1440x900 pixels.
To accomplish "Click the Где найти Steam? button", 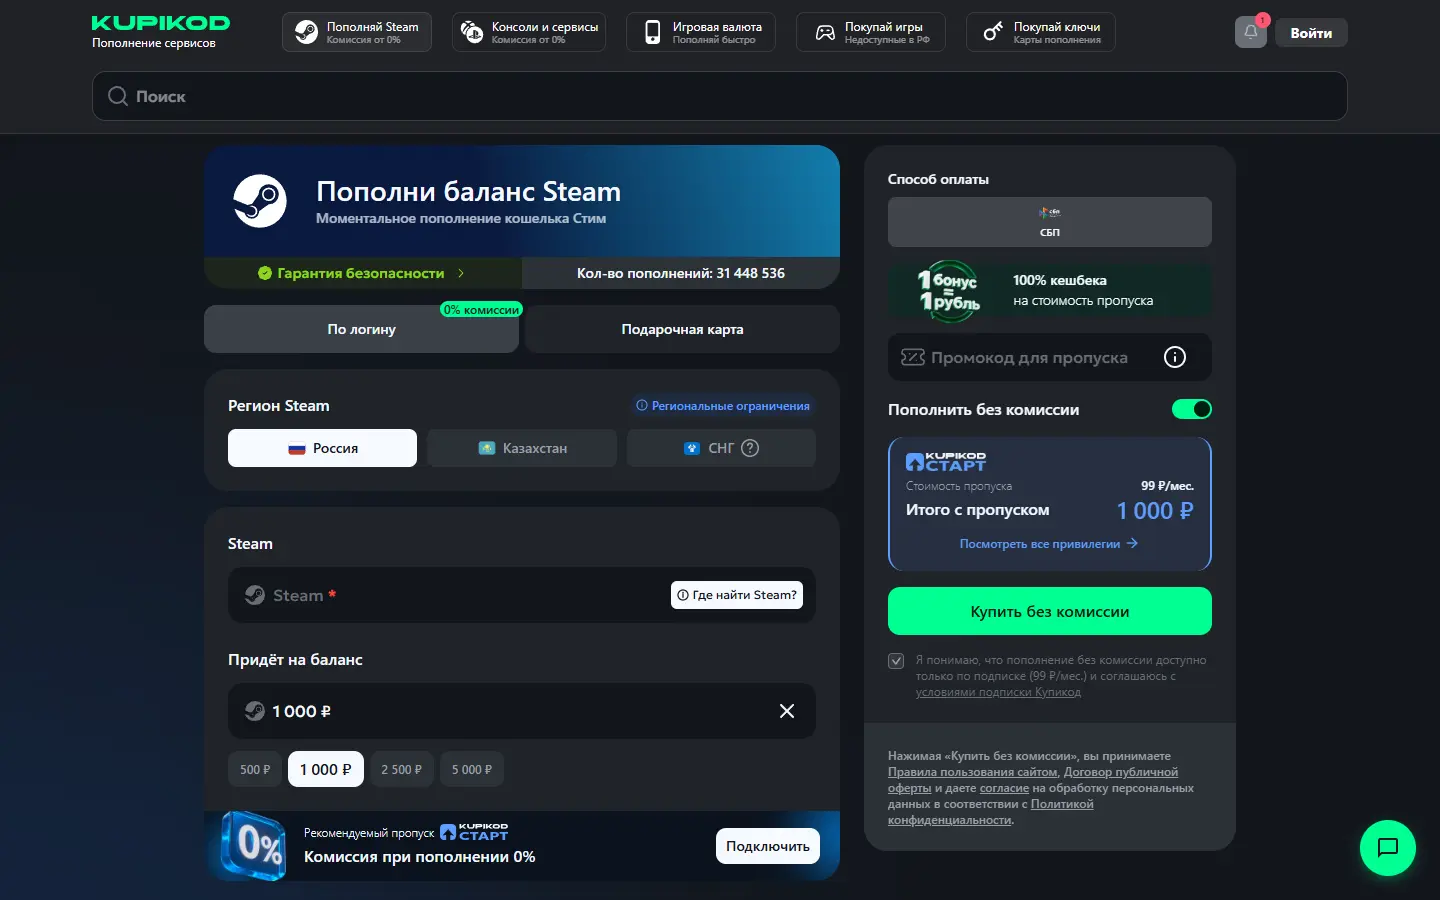I will pyautogui.click(x=737, y=595).
